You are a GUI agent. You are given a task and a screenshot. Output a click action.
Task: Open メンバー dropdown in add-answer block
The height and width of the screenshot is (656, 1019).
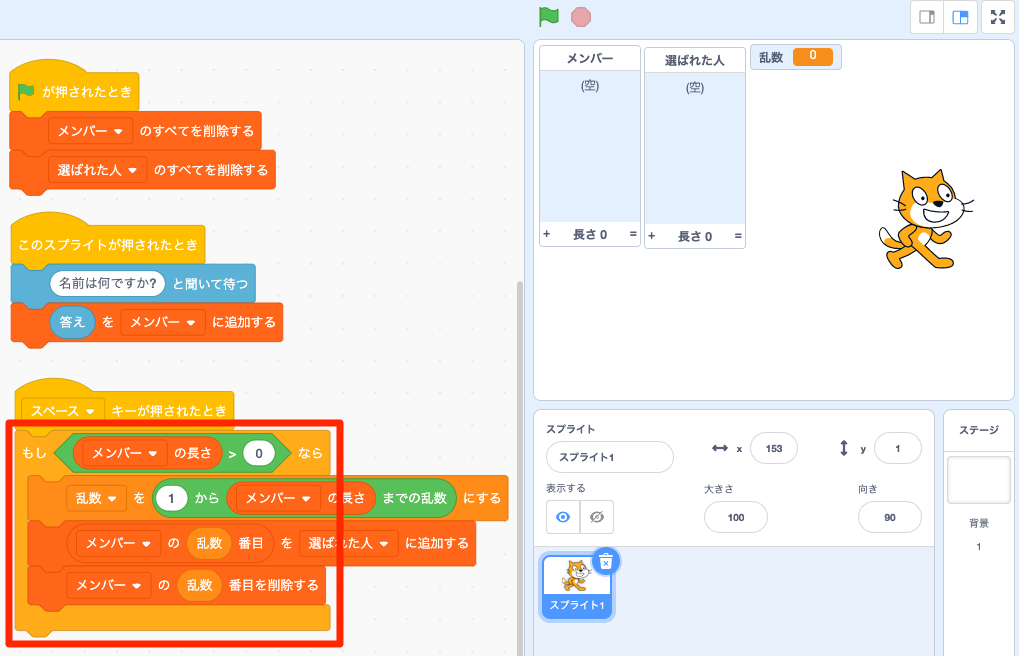click(163, 322)
